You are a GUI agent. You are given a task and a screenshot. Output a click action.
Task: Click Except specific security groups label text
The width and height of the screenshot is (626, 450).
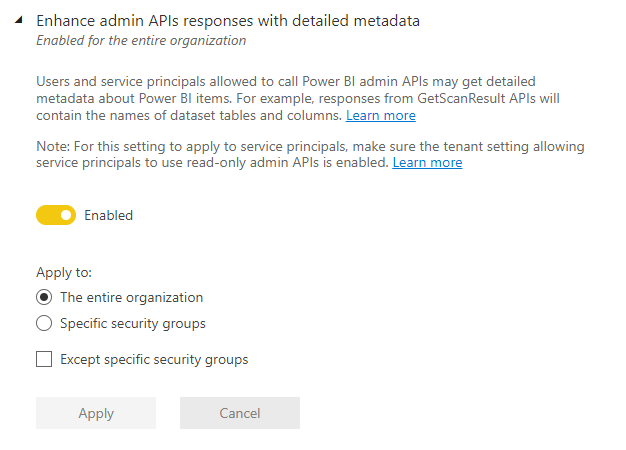154,359
